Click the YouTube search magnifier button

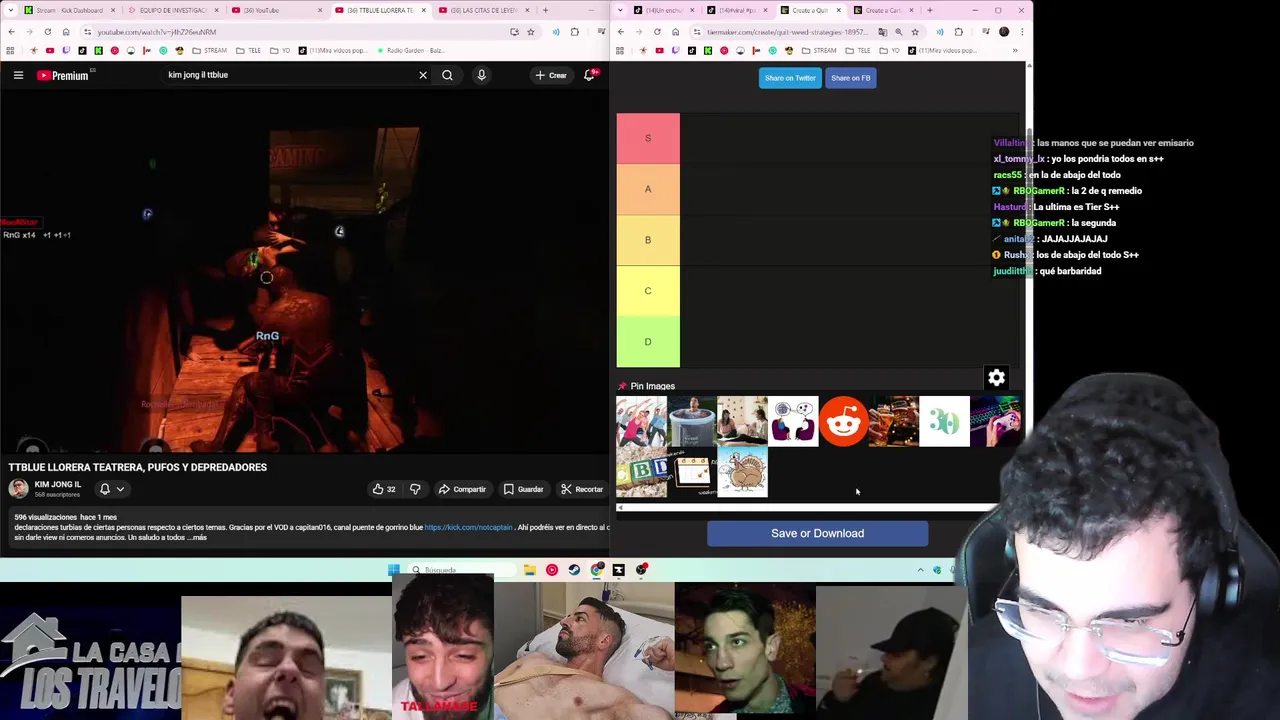coord(447,75)
